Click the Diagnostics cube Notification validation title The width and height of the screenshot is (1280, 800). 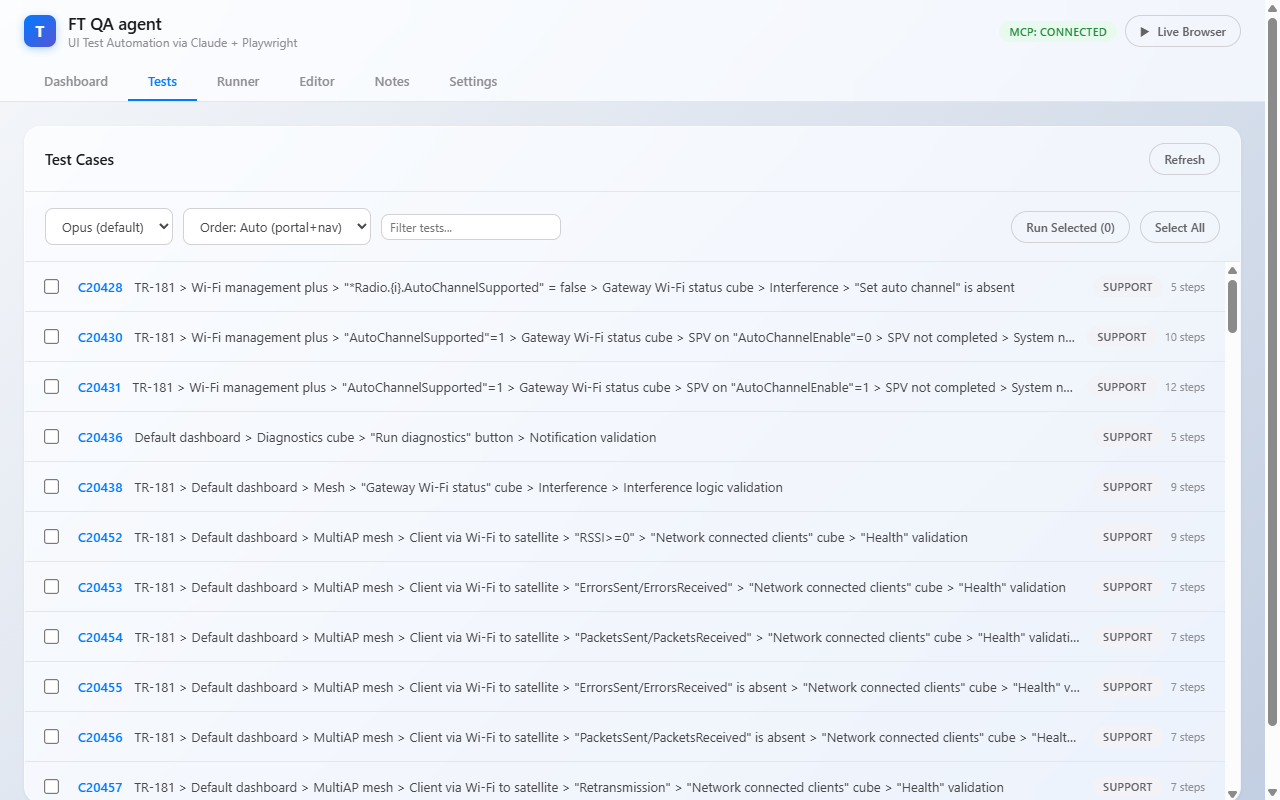pos(395,437)
